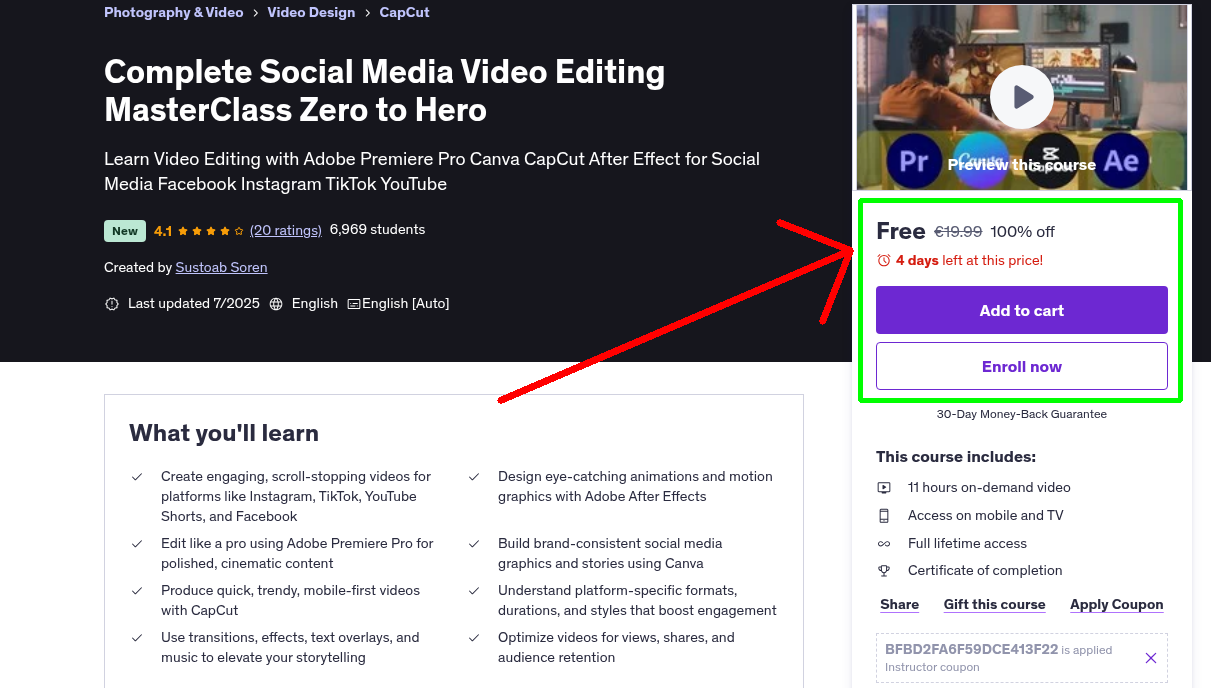Click the globe language icon
This screenshot has height=688, width=1211.
pyautogui.click(x=276, y=304)
